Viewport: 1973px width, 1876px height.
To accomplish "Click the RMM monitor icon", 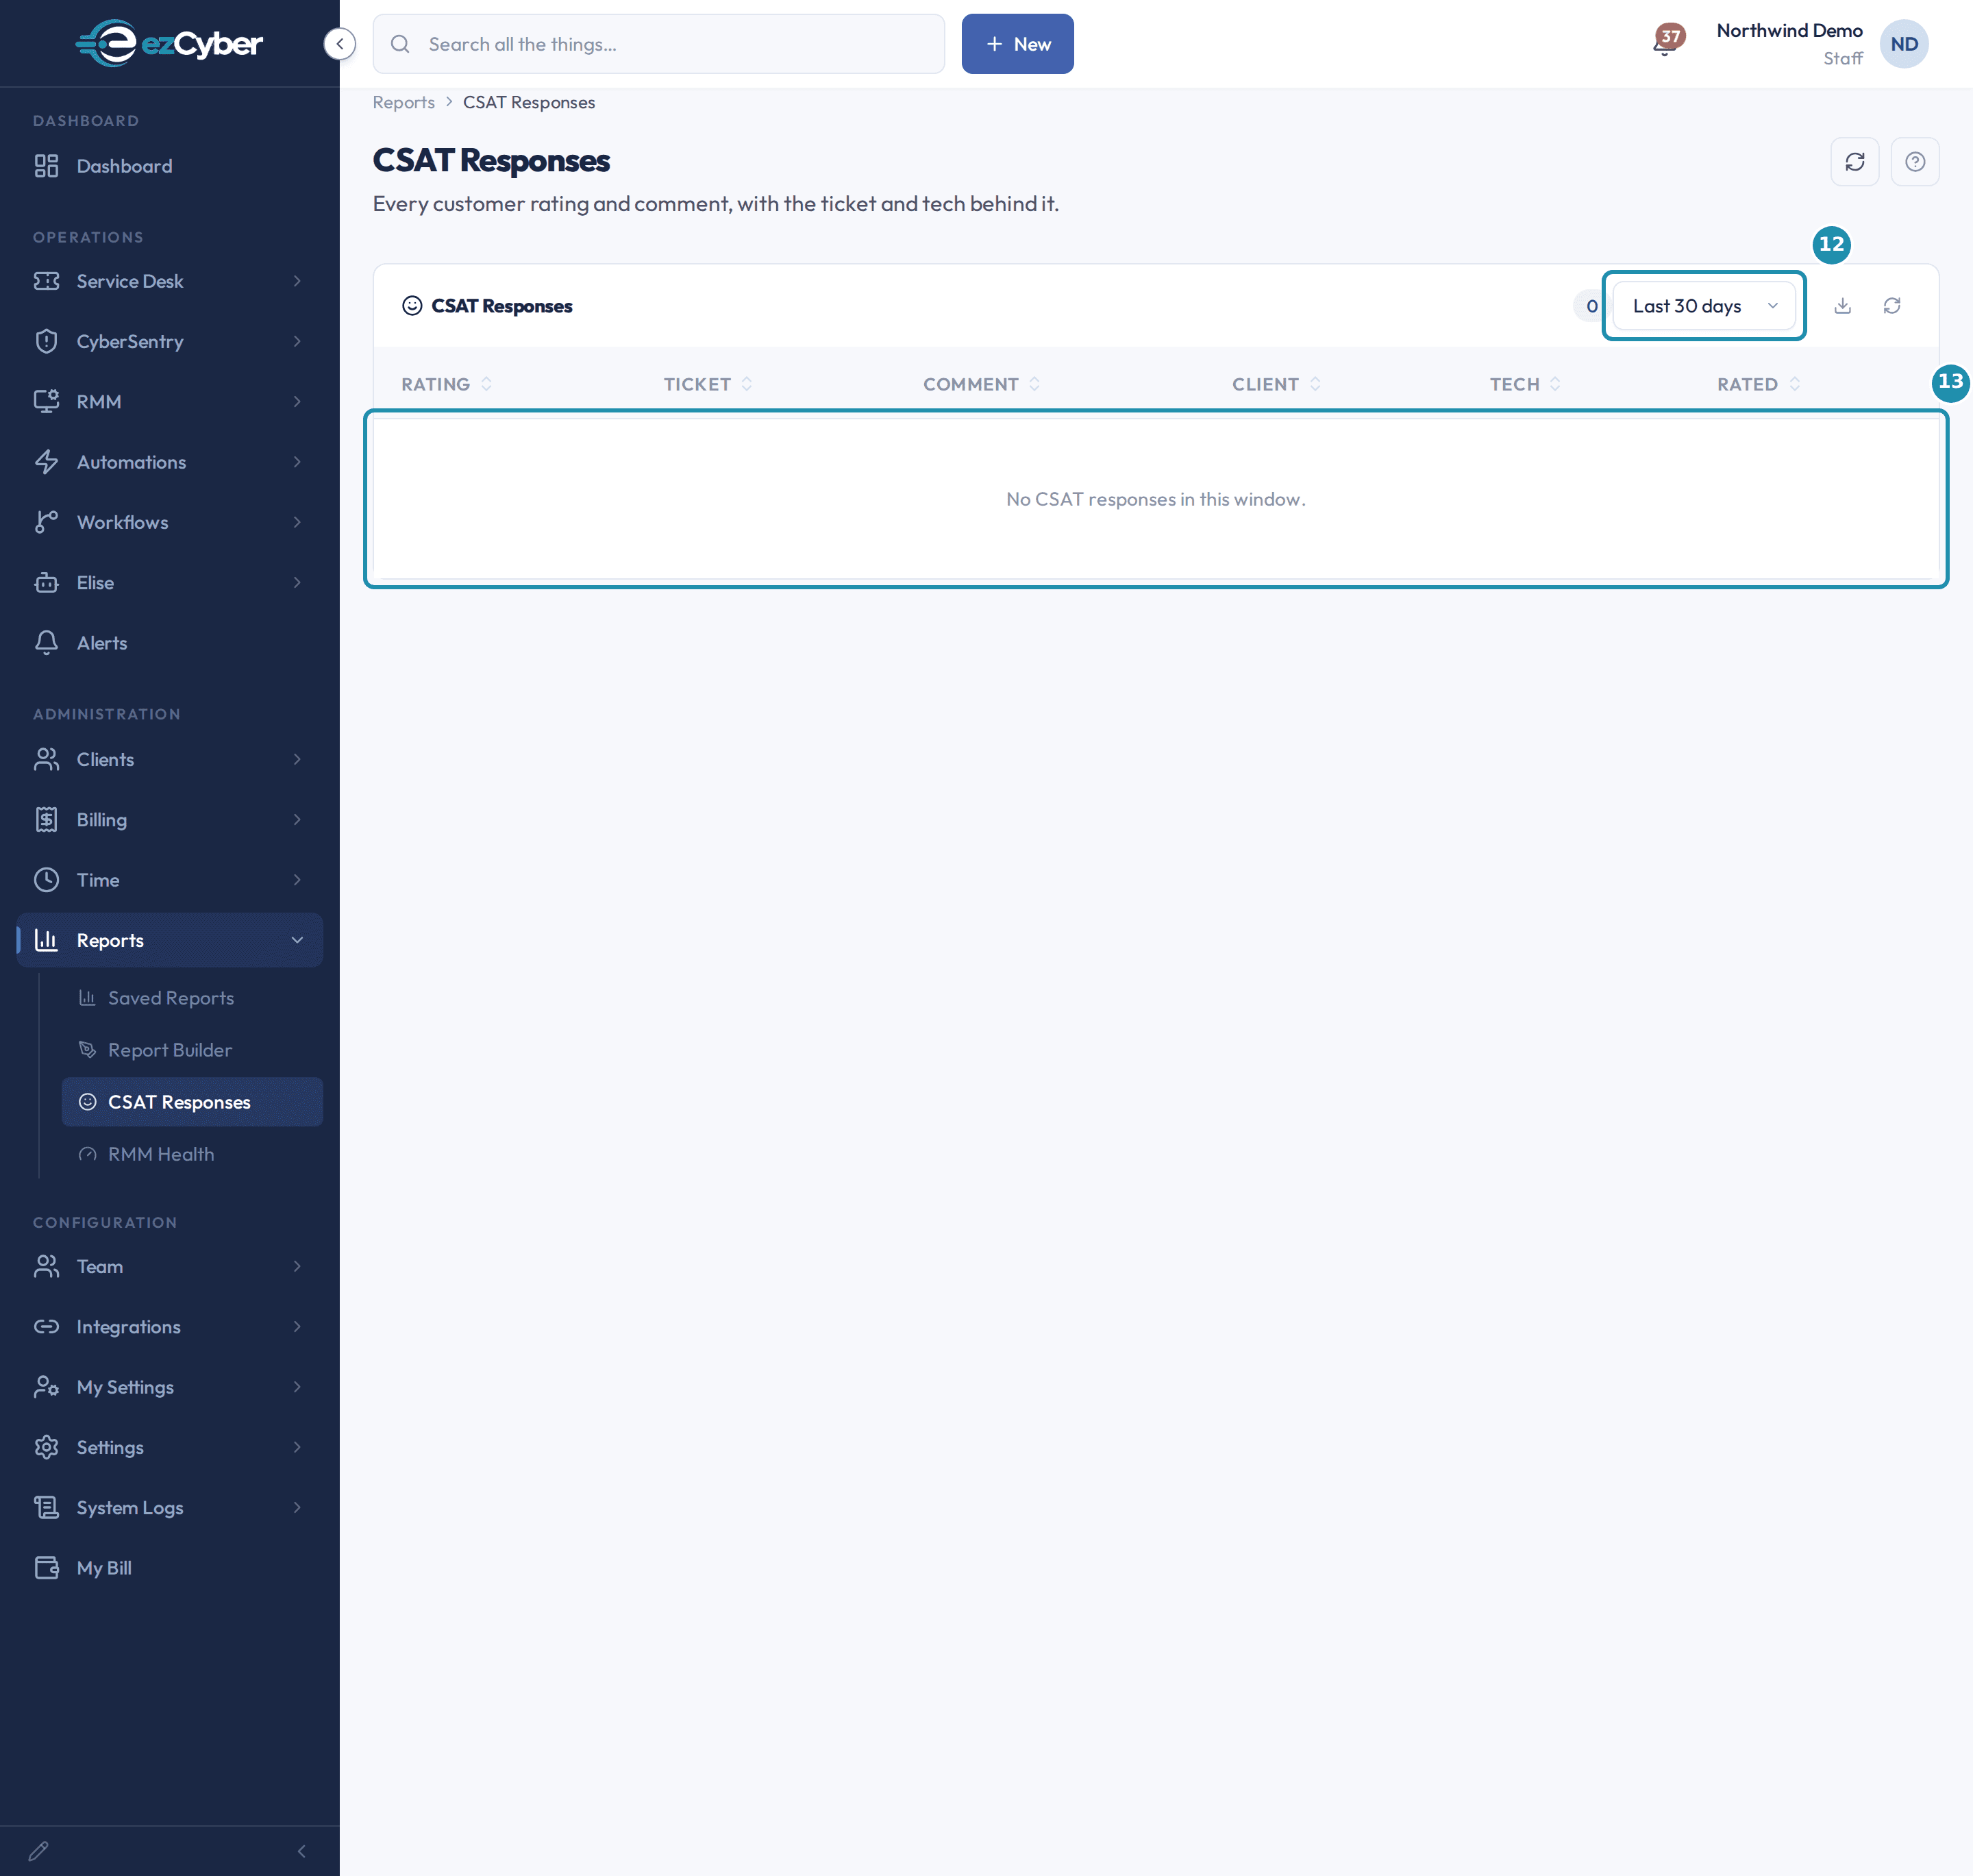I will click(46, 401).
